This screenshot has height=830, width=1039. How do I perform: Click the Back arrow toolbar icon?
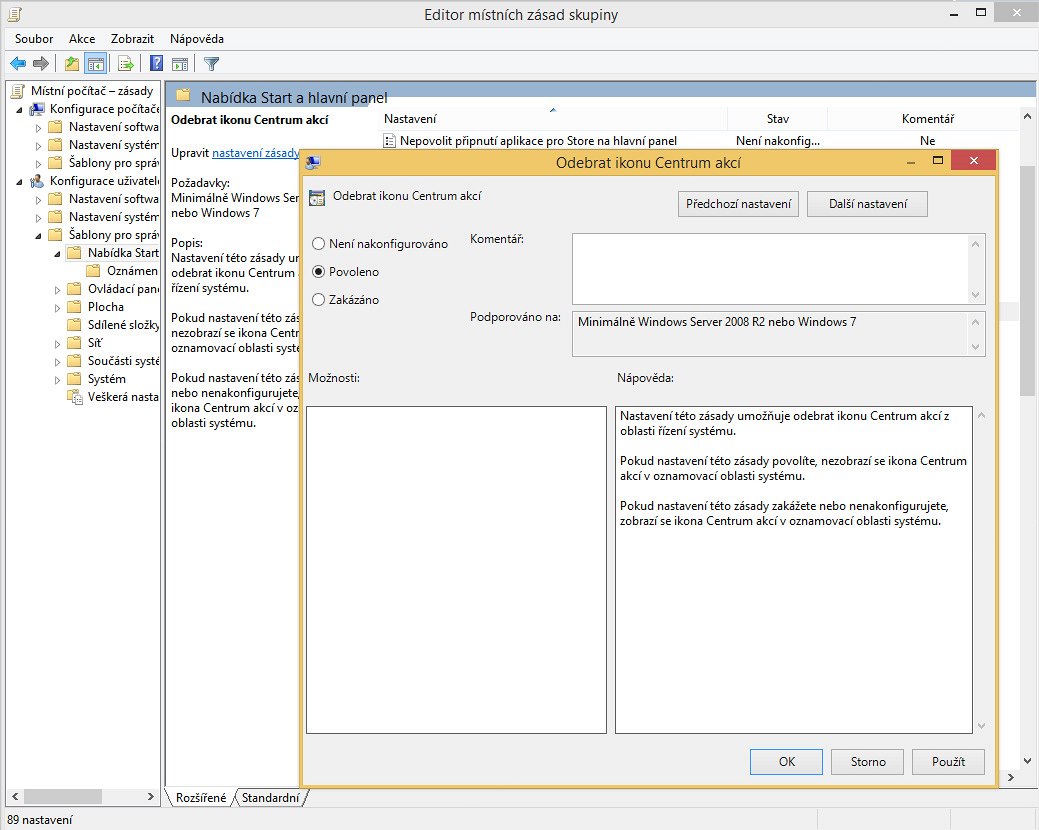coord(18,64)
